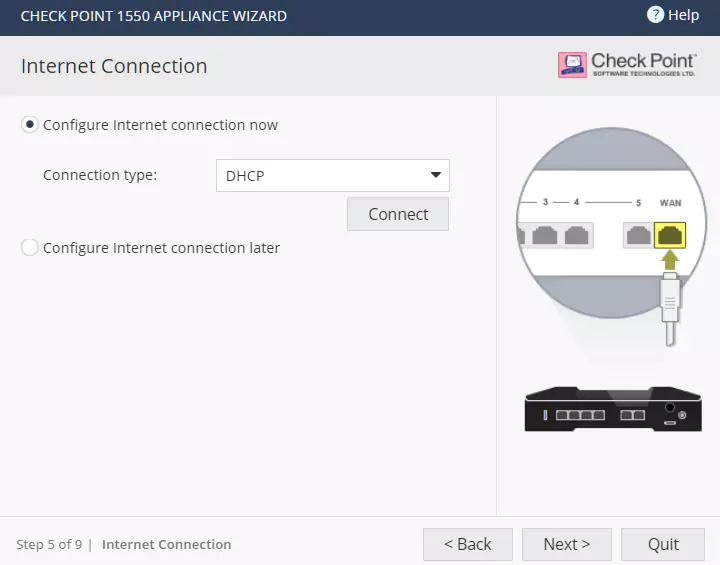Screen dimensions: 720x565
Task: Open the Help link text
Action: click(684, 15)
